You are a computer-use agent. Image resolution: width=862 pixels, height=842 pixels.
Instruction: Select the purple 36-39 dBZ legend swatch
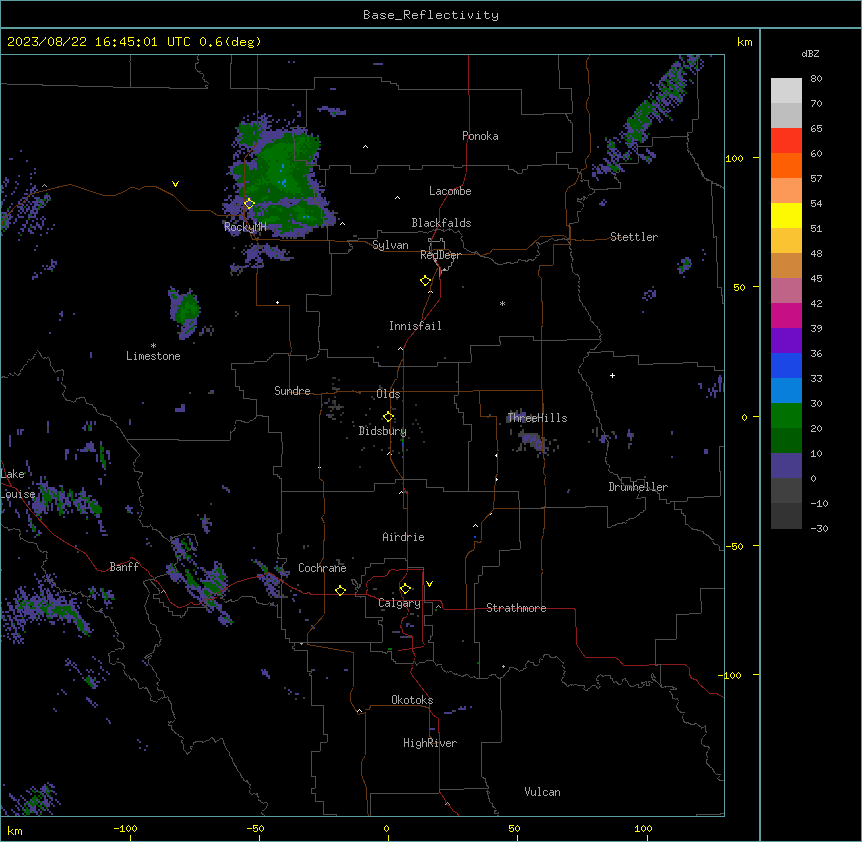[786, 341]
